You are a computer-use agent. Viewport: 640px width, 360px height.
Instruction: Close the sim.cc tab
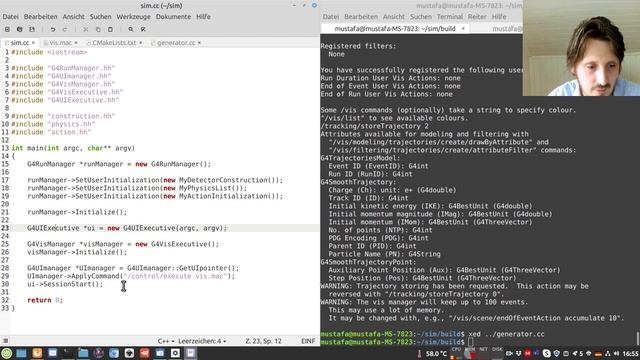(33, 42)
